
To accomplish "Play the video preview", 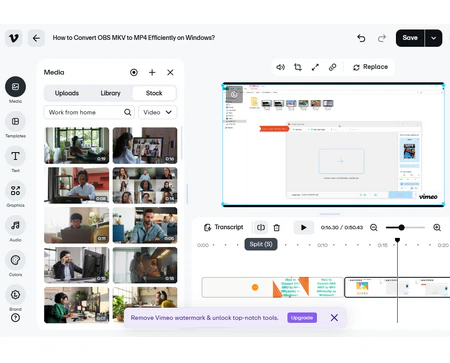I will tap(303, 227).
